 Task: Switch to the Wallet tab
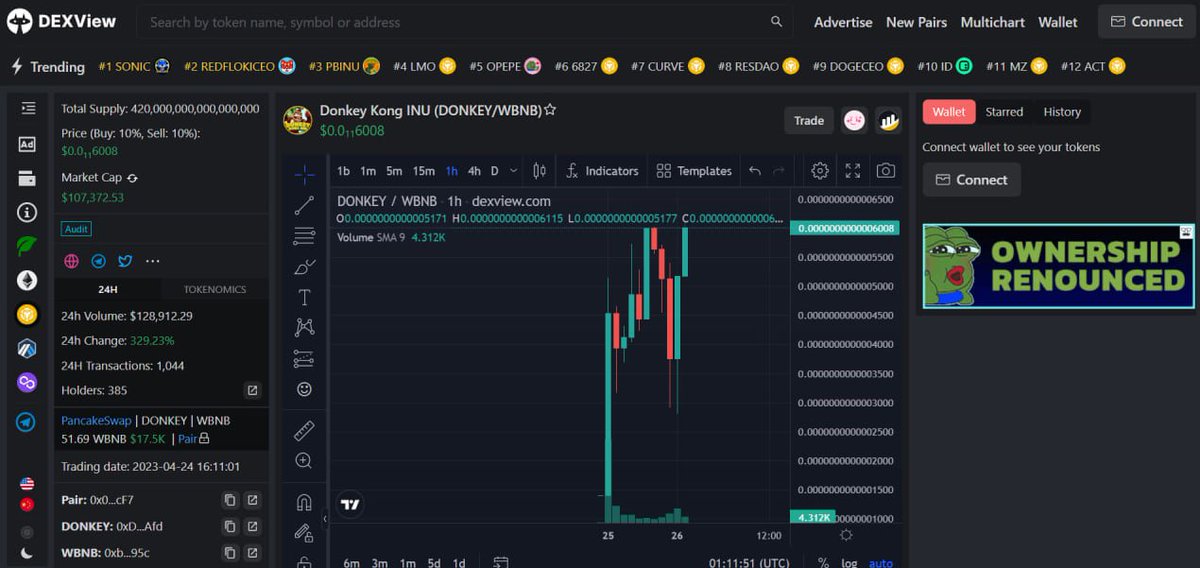pyautogui.click(x=949, y=112)
